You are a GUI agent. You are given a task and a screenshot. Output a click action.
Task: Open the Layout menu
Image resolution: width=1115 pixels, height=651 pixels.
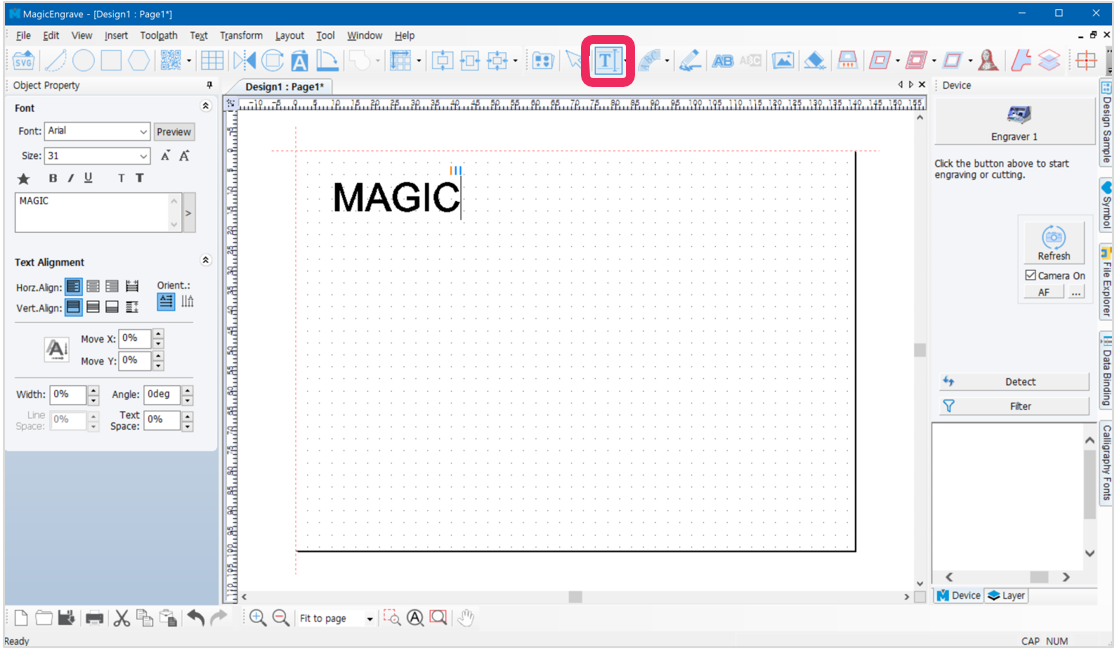[289, 36]
